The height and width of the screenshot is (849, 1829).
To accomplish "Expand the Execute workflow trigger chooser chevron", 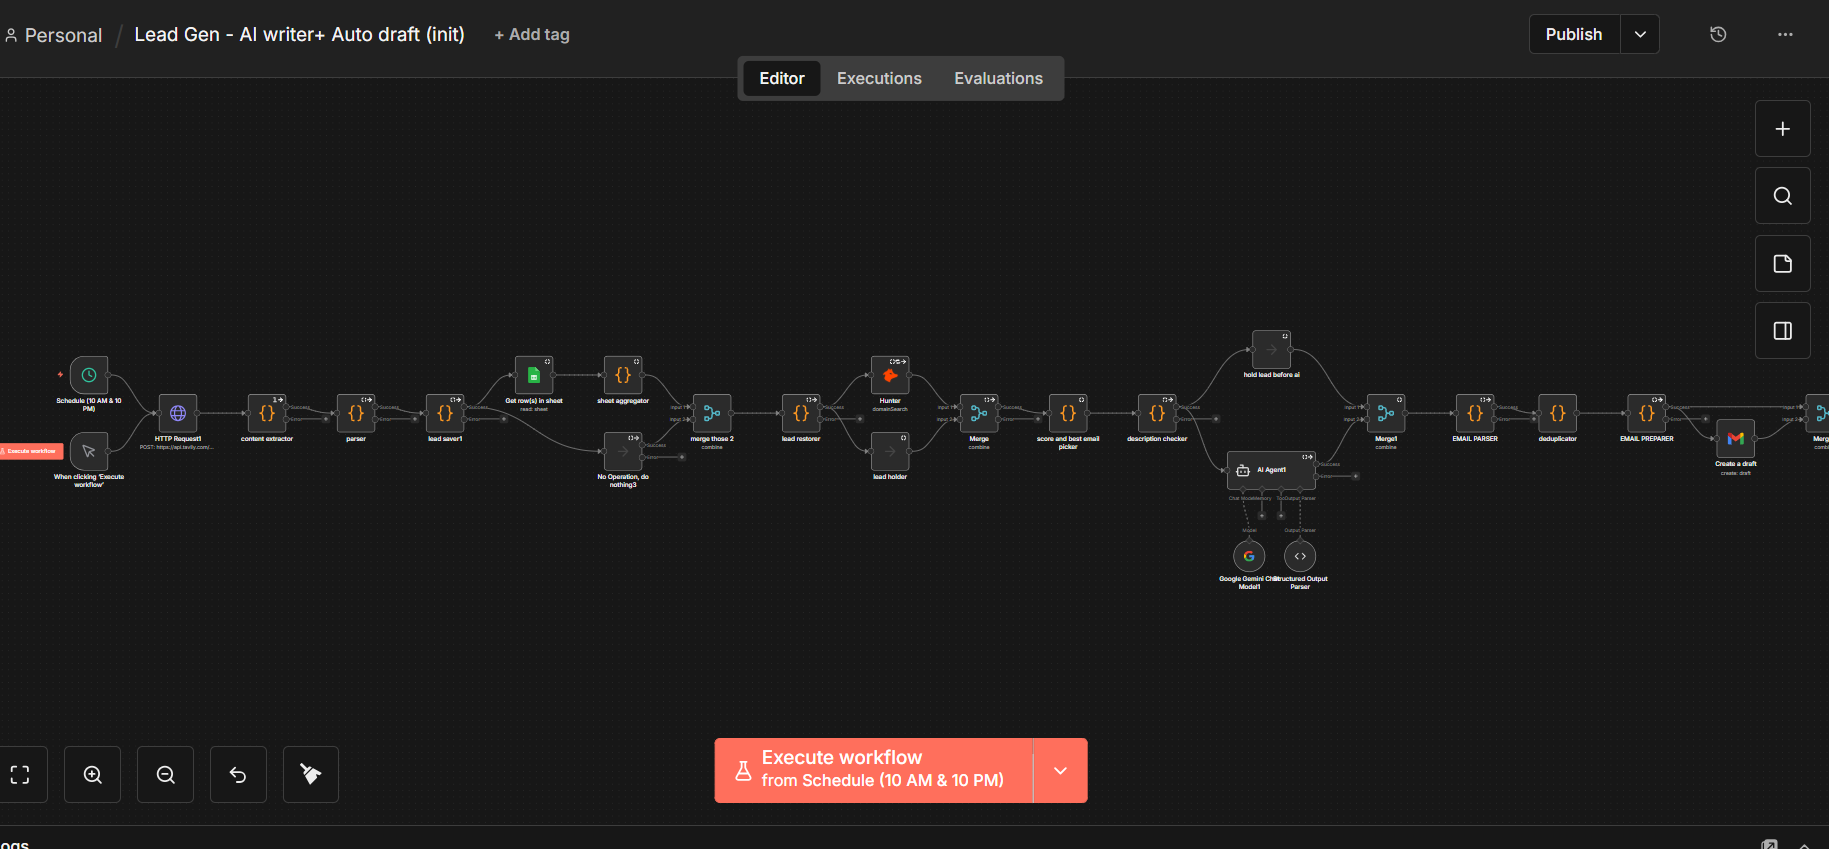I will point(1060,770).
